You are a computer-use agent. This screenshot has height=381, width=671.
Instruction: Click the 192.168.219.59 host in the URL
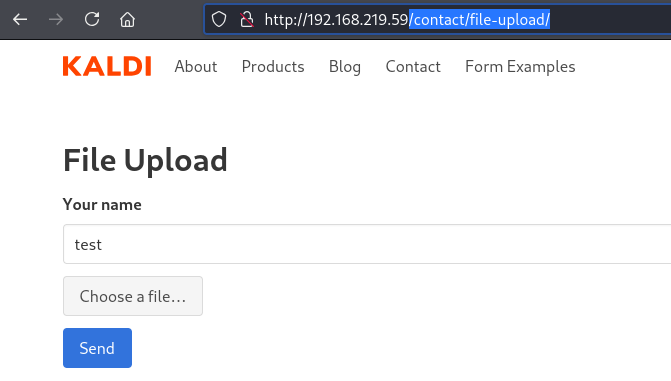point(358,20)
